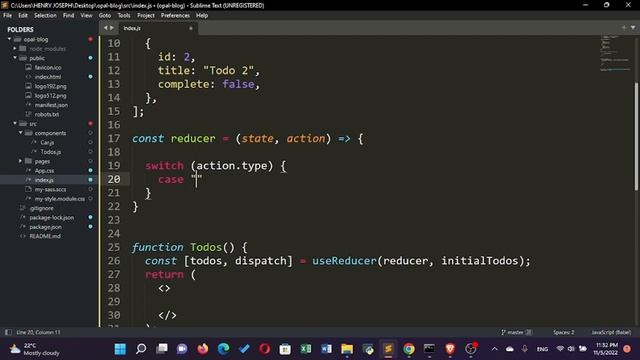Viewport: 640px width, 360px height.
Task: Open the tab list dropdown arrow
Action: [x=633, y=28]
